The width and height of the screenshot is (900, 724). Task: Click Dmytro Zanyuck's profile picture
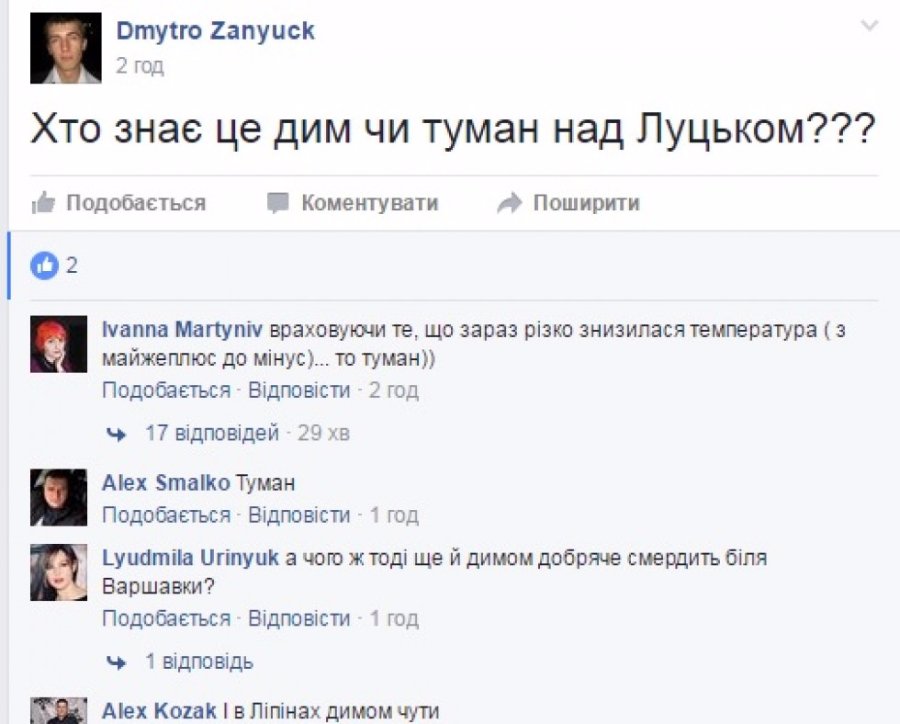(65, 48)
